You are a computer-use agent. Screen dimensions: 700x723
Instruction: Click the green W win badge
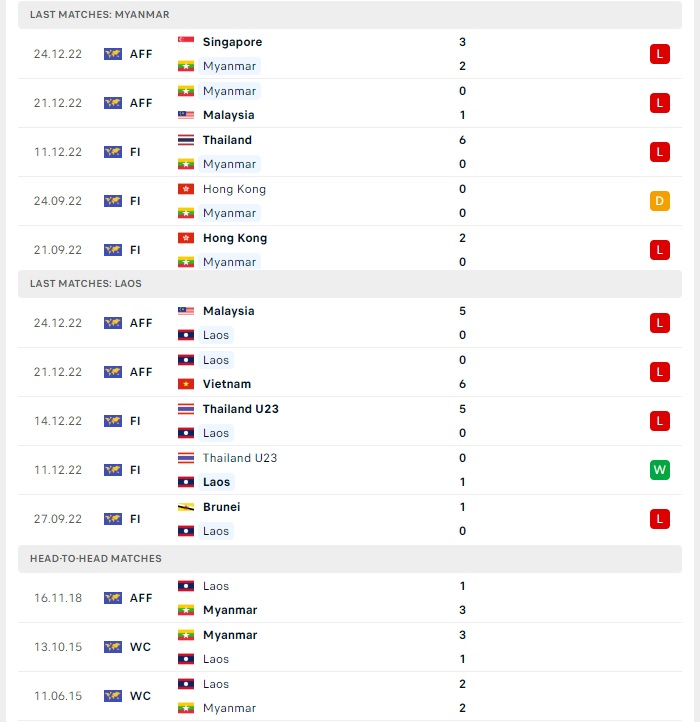point(659,470)
